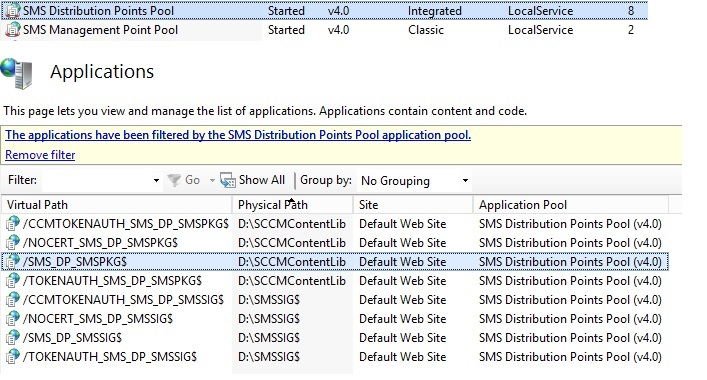
Task: Click Classic pipeline mode of Management Point Pool
Action: tap(426, 30)
